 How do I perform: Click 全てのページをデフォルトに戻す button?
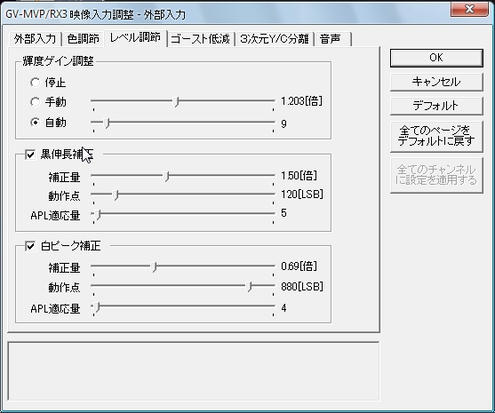[x=436, y=136]
